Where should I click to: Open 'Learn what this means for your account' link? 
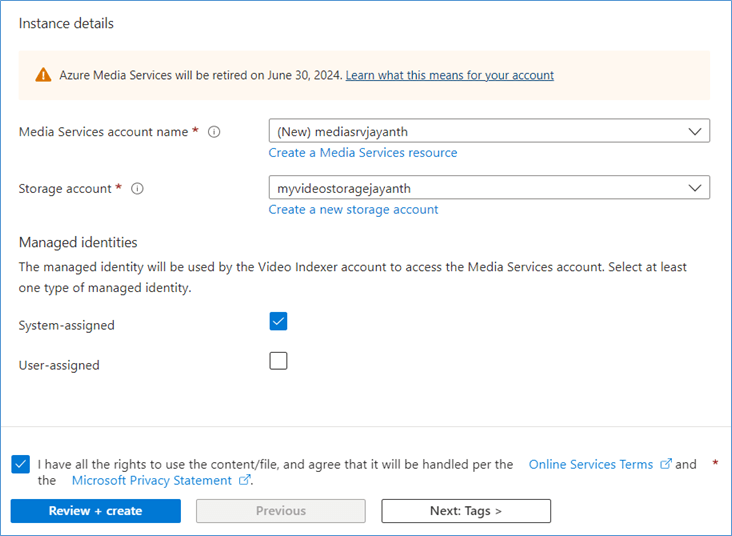coord(450,75)
